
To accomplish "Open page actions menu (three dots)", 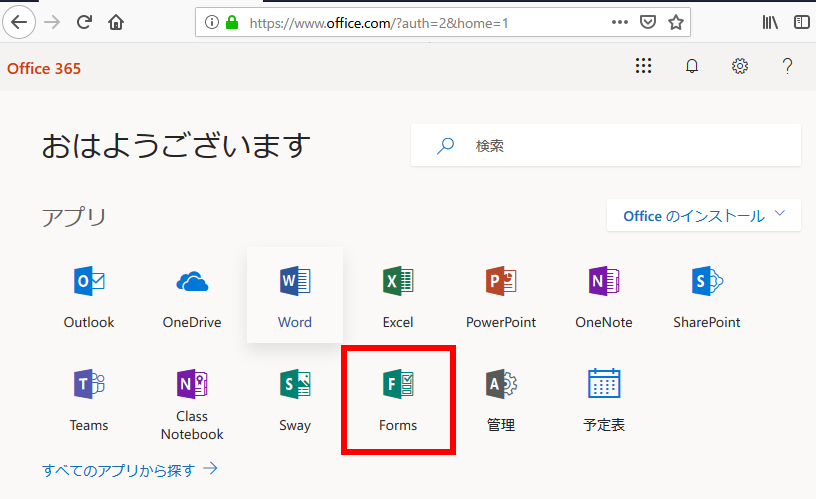I will [x=620, y=22].
